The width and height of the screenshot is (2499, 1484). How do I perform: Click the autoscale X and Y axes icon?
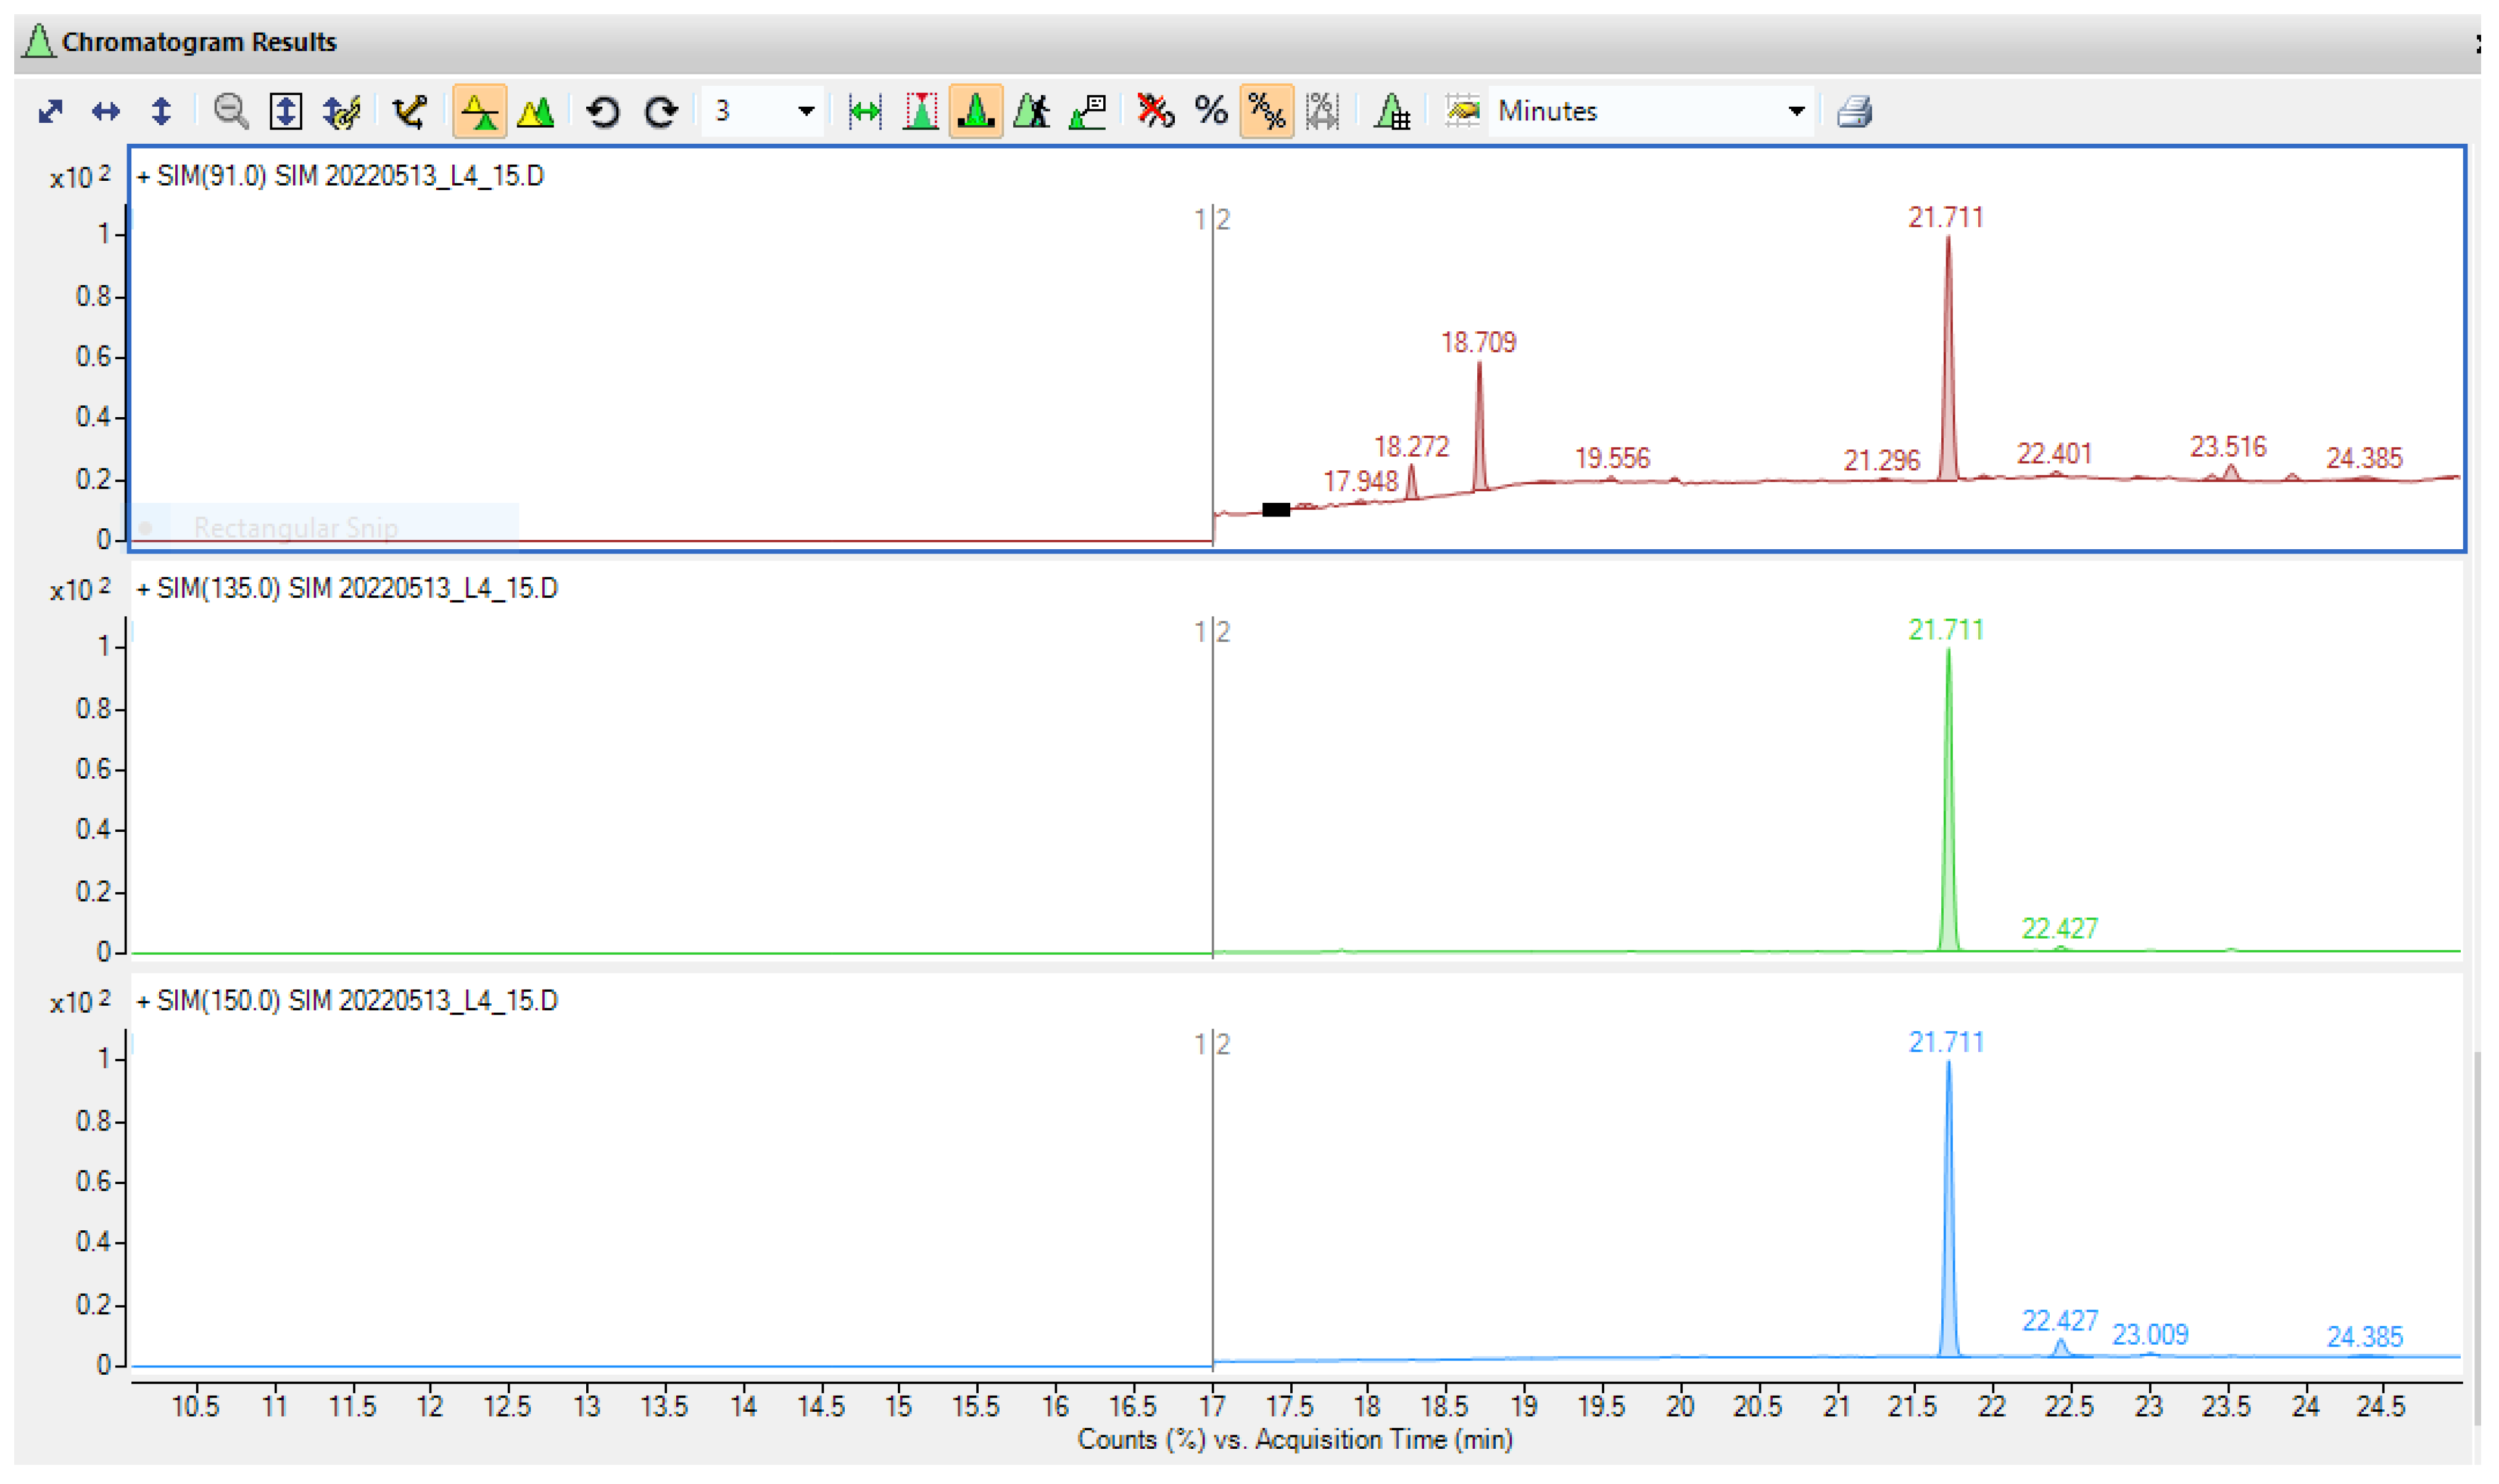(x=50, y=111)
